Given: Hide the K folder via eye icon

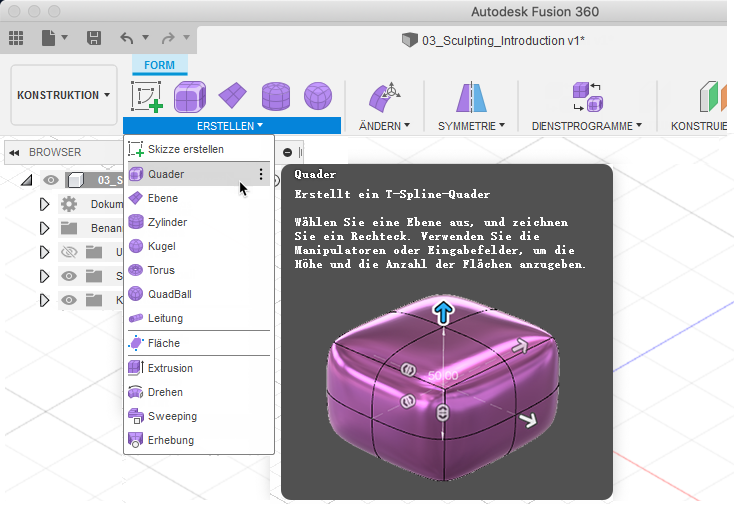Looking at the screenshot, I should 69,300.
